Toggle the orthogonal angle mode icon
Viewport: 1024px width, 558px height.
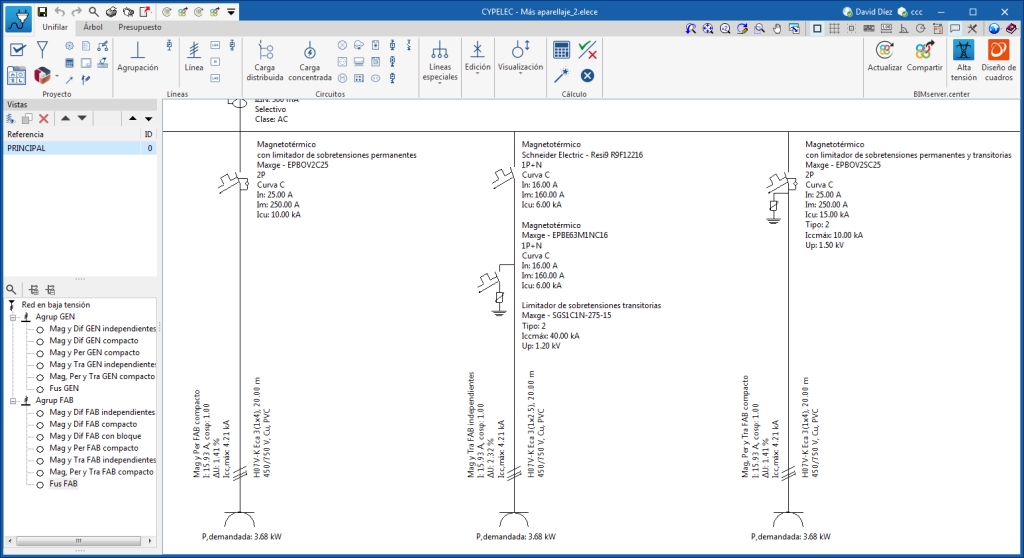903,29
